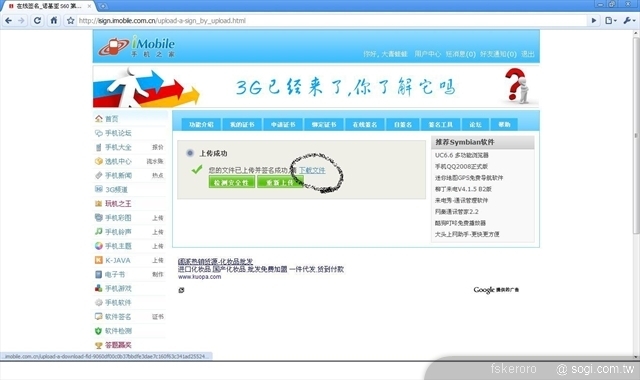640x380 pixels.
Task: Click the 手机软件 gear icon
Action: 99,302
